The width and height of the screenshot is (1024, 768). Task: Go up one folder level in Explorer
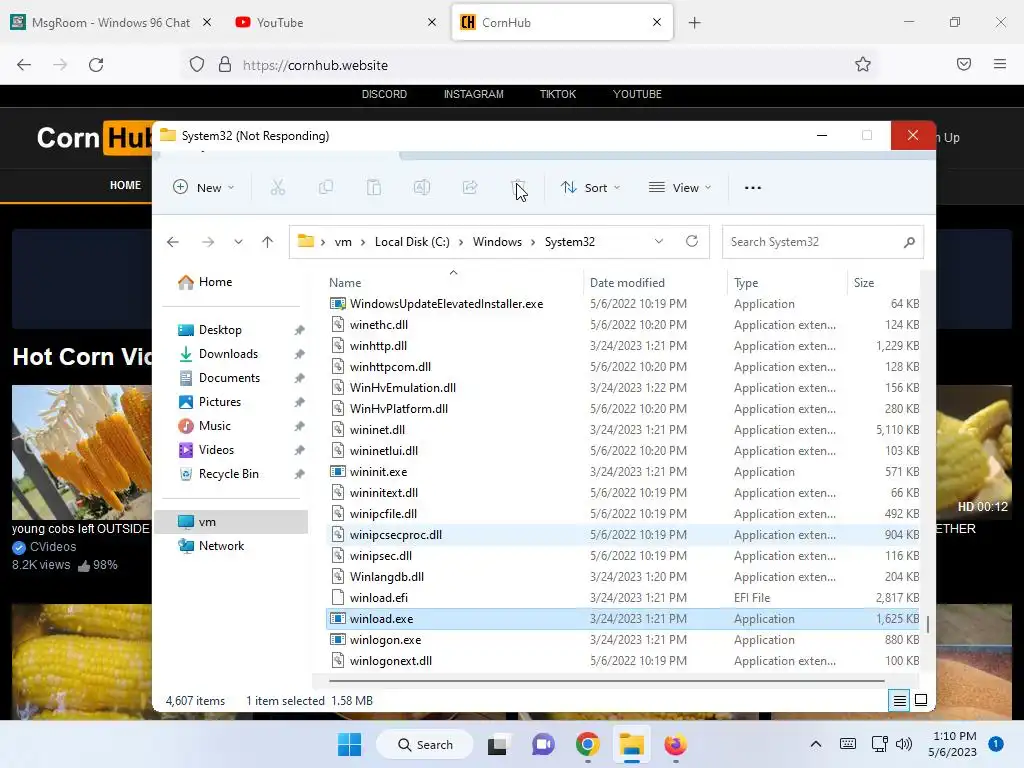pos(267,242)
